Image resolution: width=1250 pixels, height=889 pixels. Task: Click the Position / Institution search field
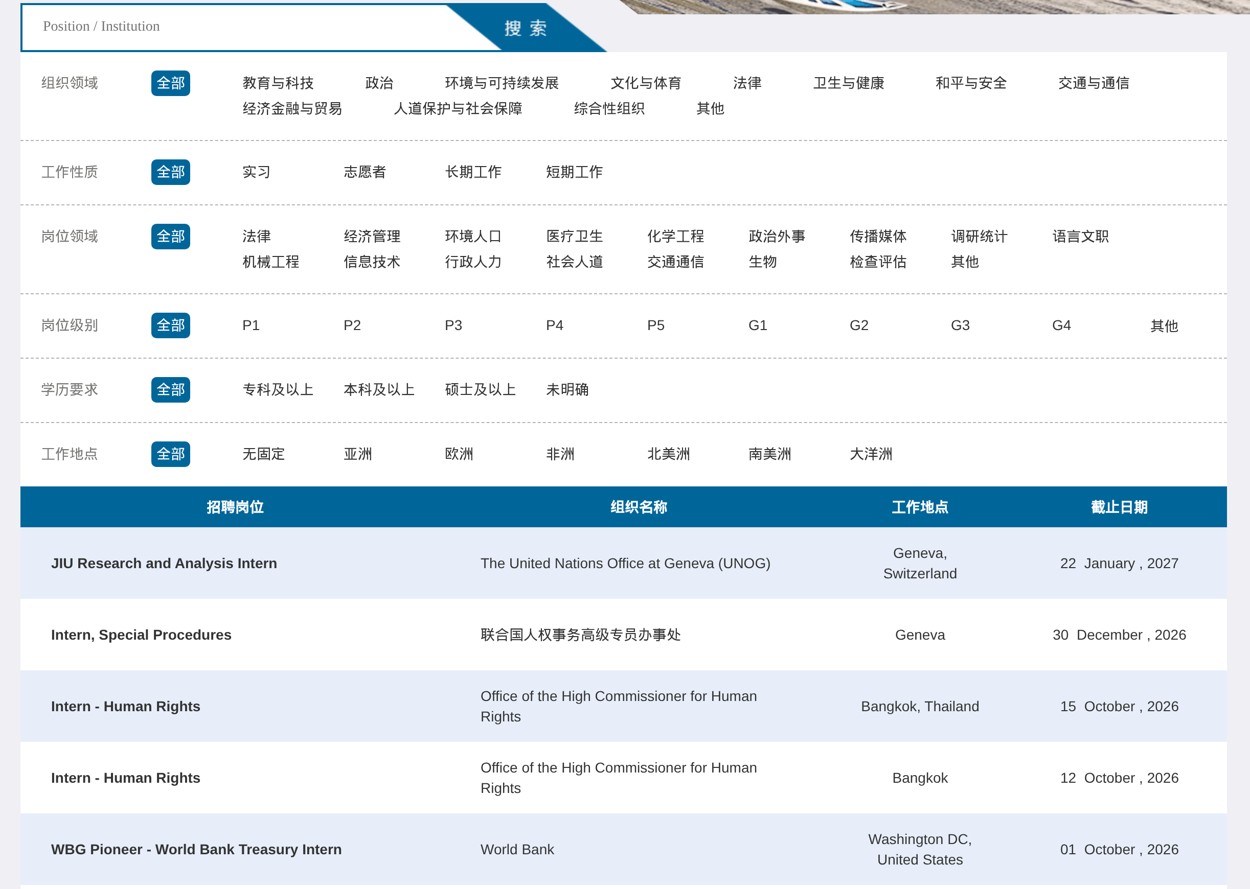pyautogui.click(x=235, y=27)
